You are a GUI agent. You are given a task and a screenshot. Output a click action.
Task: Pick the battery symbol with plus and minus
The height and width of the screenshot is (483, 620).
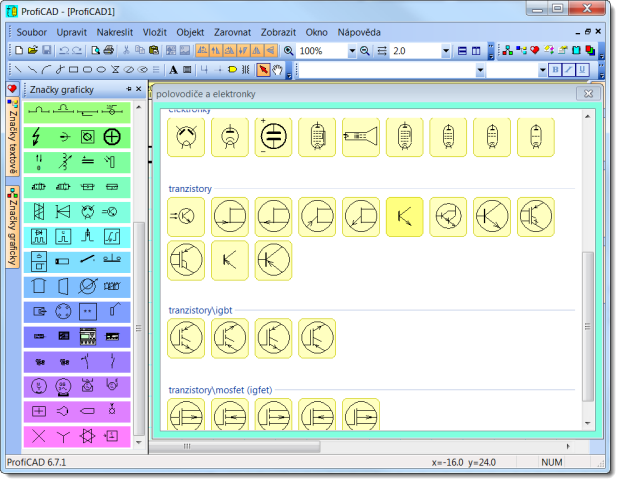coord(273,137)
